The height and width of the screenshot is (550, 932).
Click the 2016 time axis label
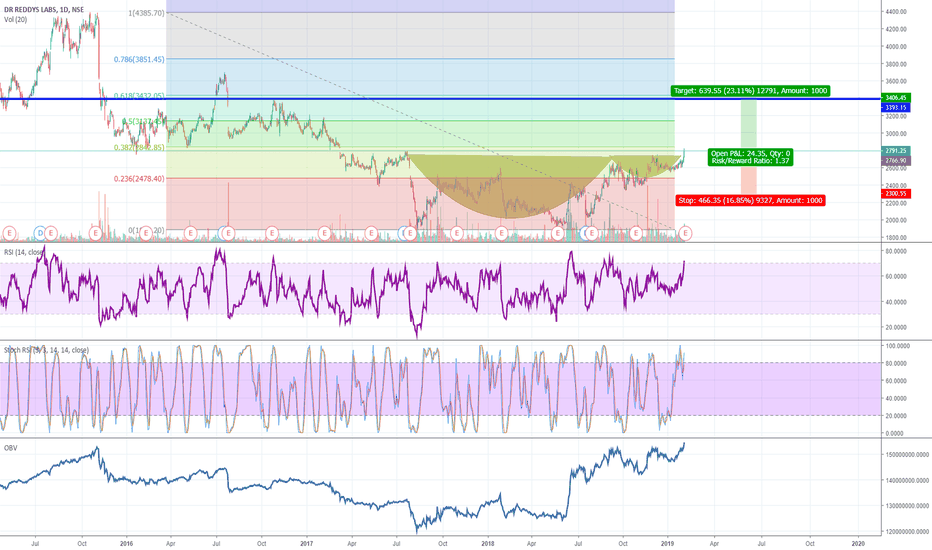pyautogui.click(x=126, y=543)
